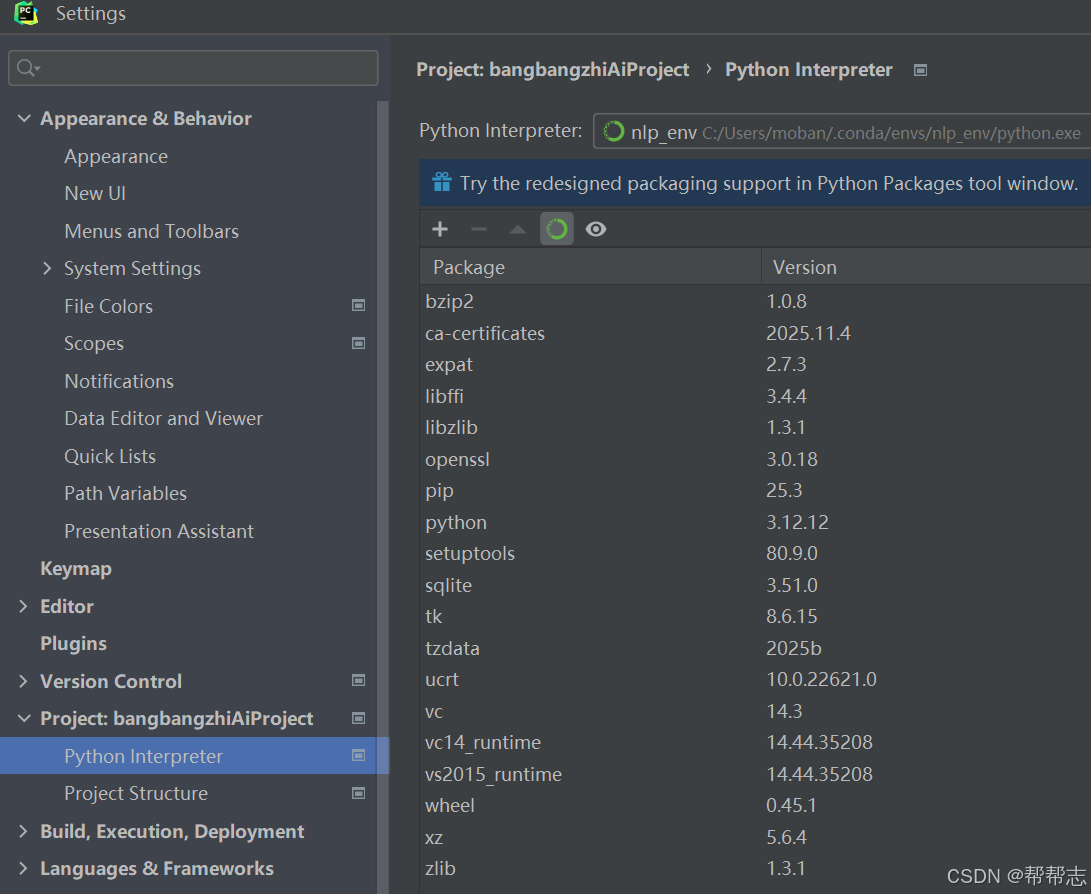Click the Uninstall package minus icon
Screen dimensions: 1091x894
(x=479, y=229)
